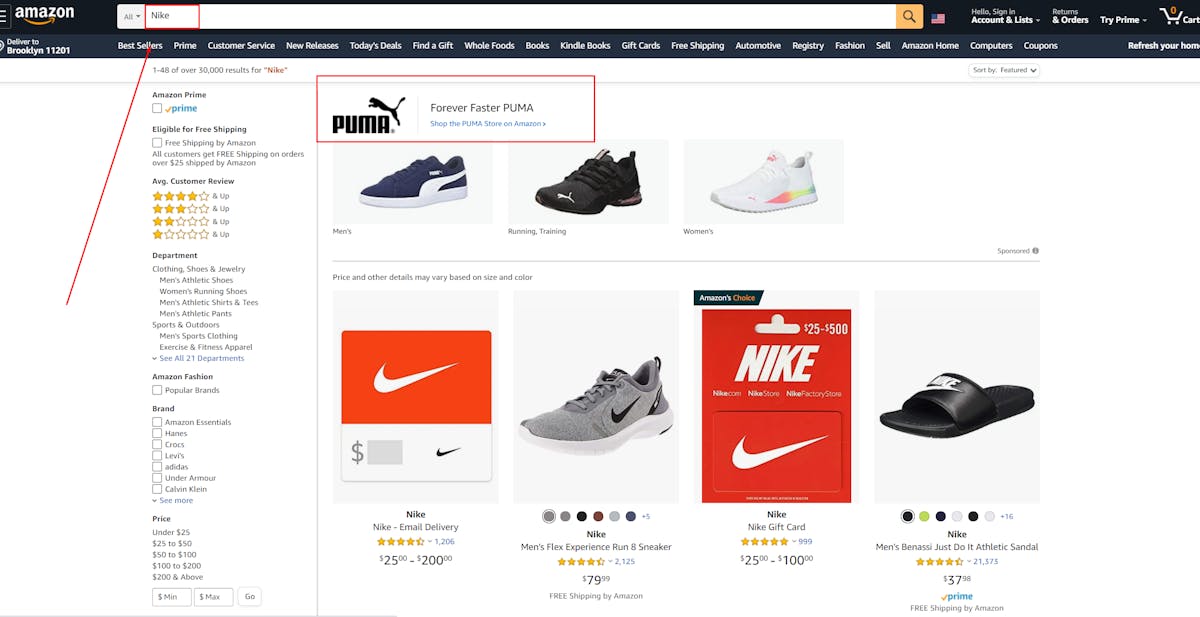The height and width of the screenshot is (617, 1200).
Task: Check the Calvin Klein brand checkbox
Action: tap(157, 489)
